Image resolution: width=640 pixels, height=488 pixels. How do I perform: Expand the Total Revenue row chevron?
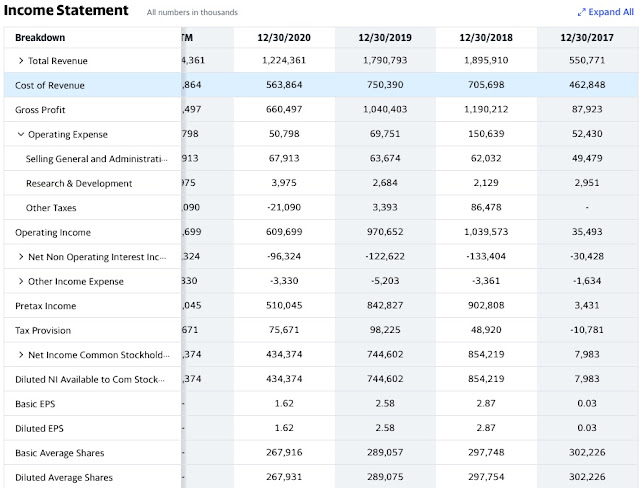click(x=21, y=61)
